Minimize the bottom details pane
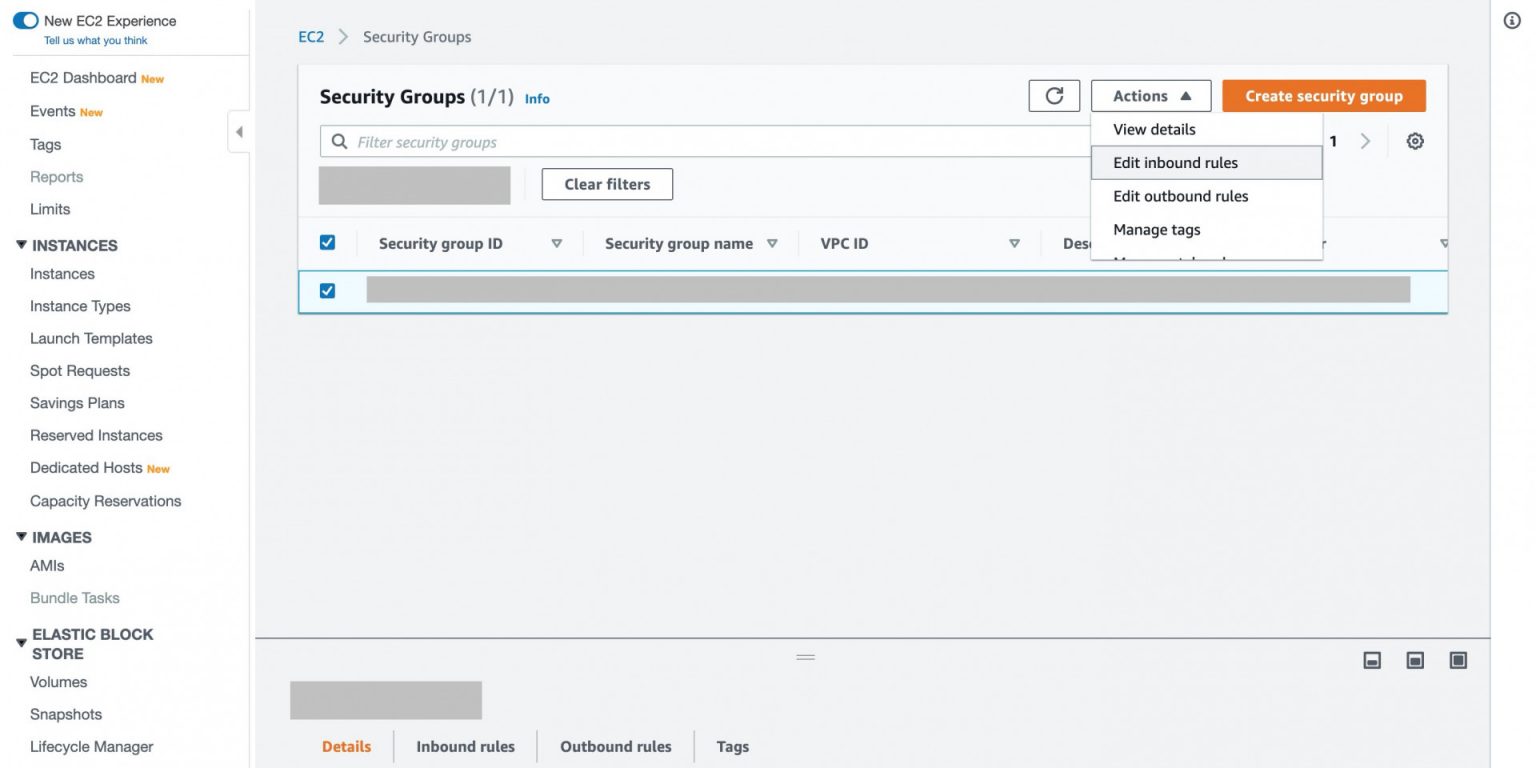The height and width of the screenshot is (768, 1536). 1373,660
